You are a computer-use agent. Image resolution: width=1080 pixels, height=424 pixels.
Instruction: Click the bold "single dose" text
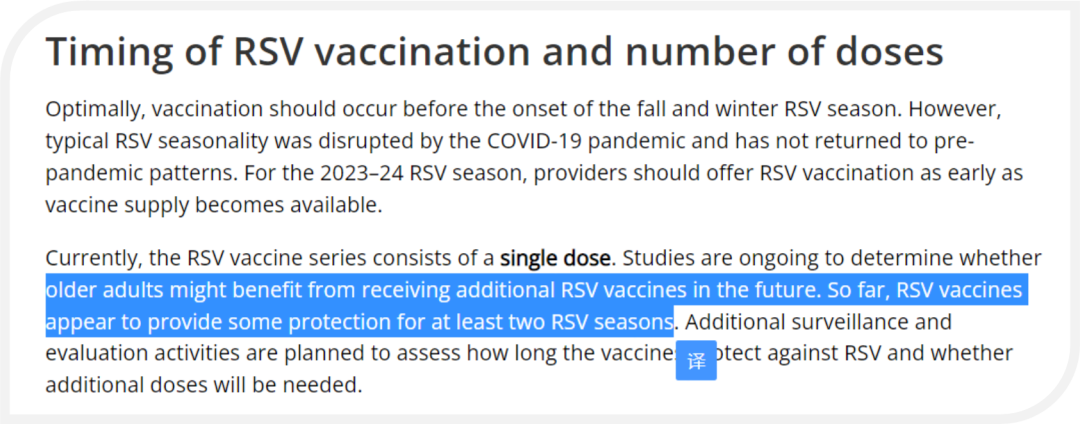click(555, 259)
